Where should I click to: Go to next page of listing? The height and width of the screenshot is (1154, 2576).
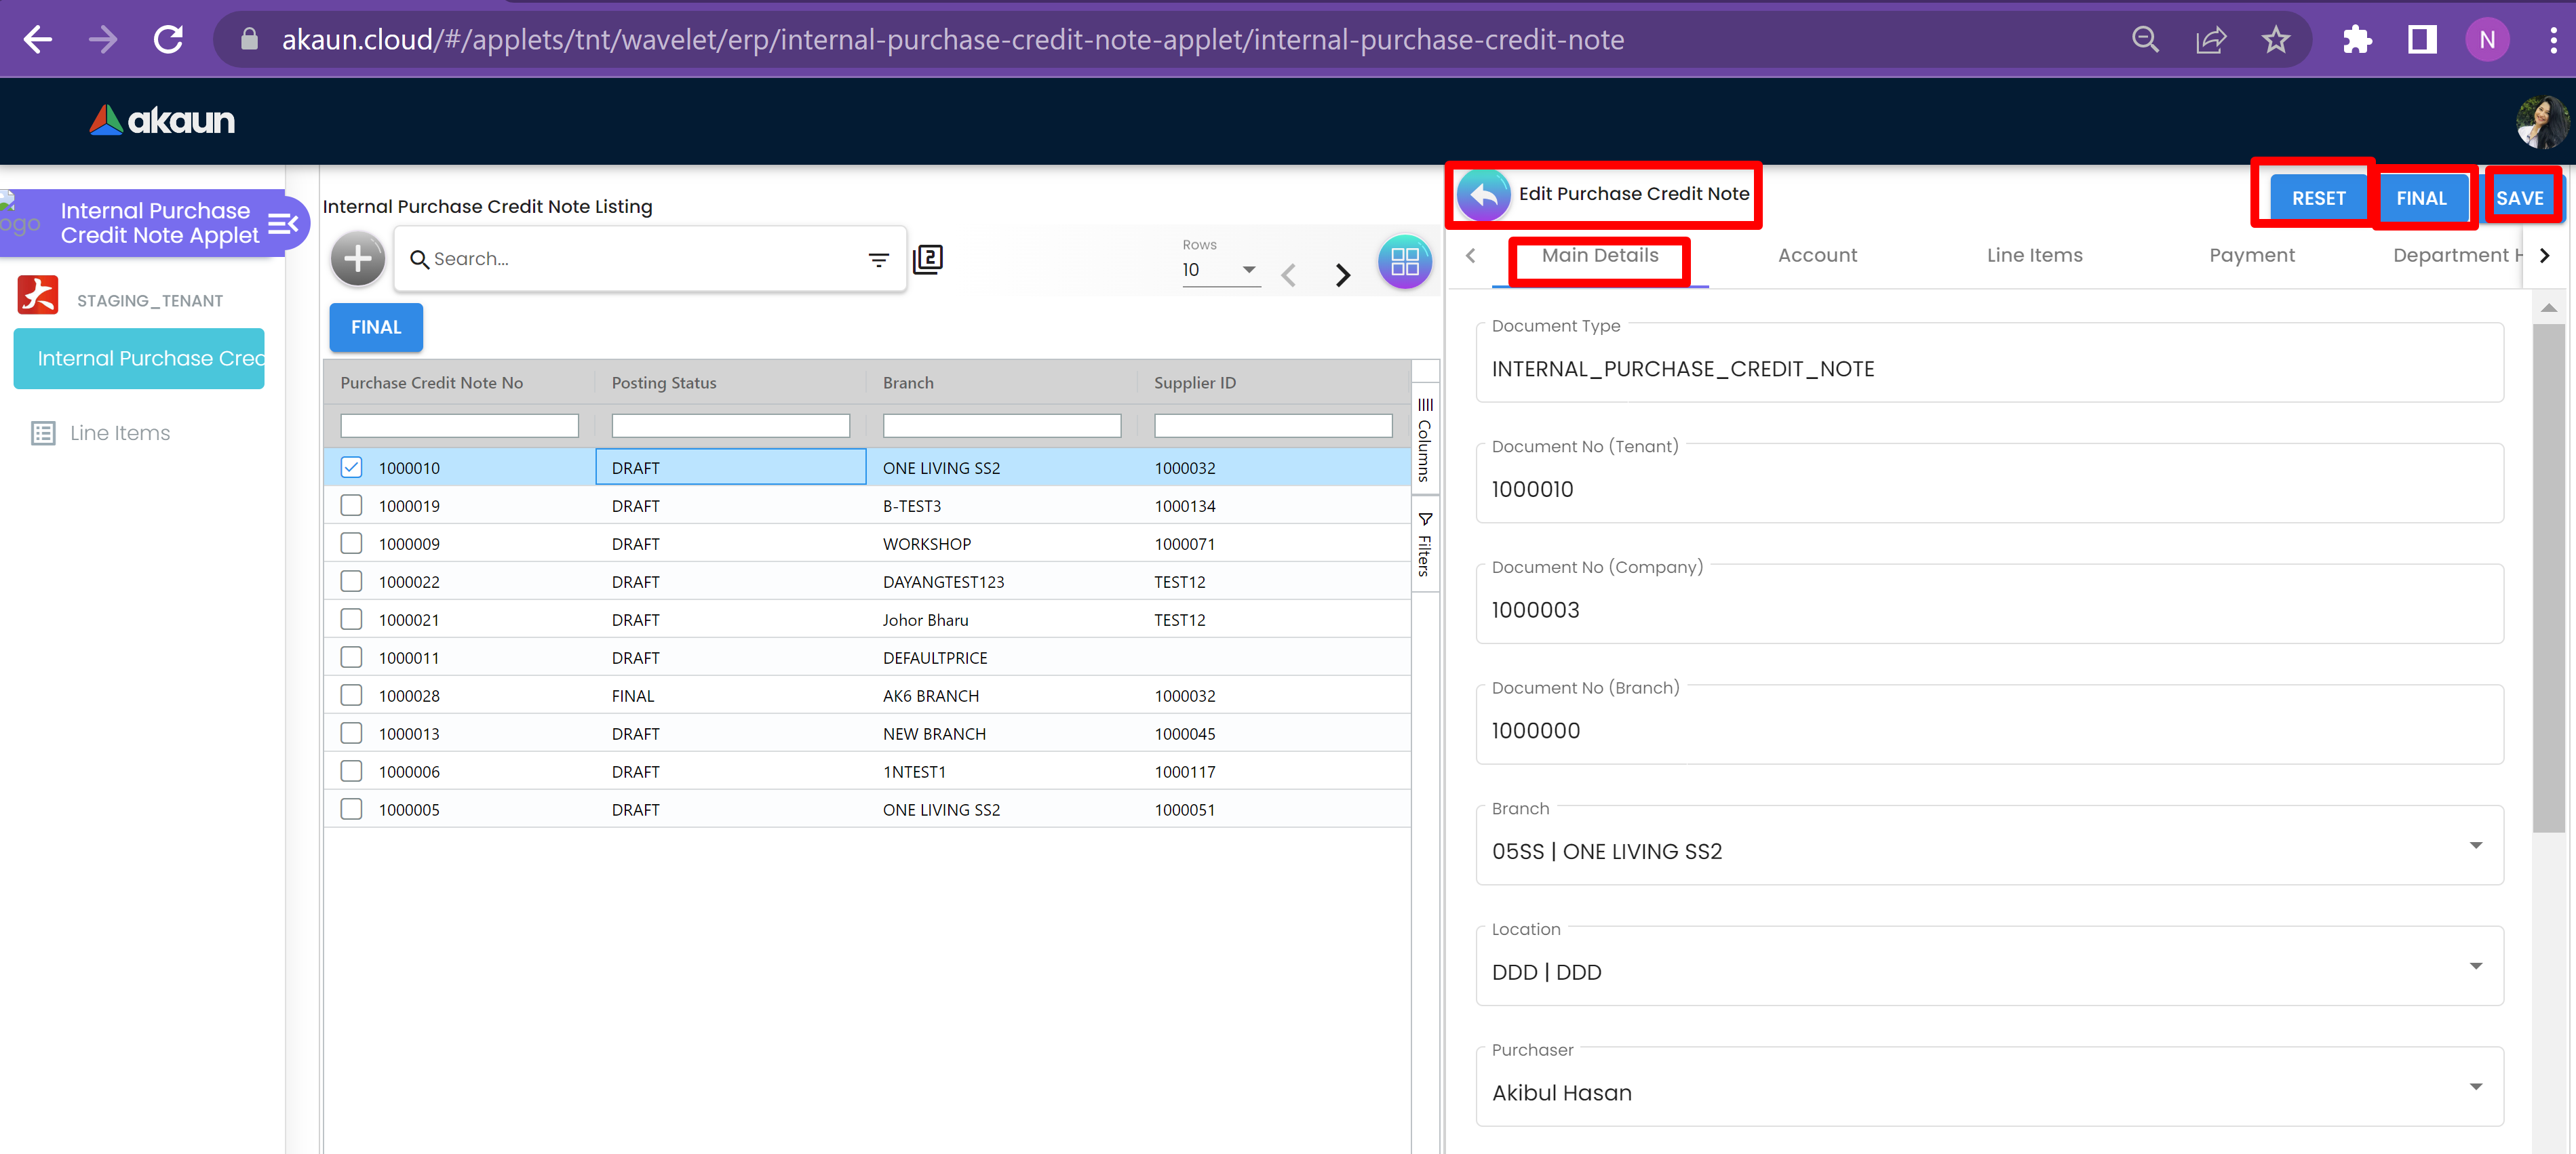coord(1342,275)
